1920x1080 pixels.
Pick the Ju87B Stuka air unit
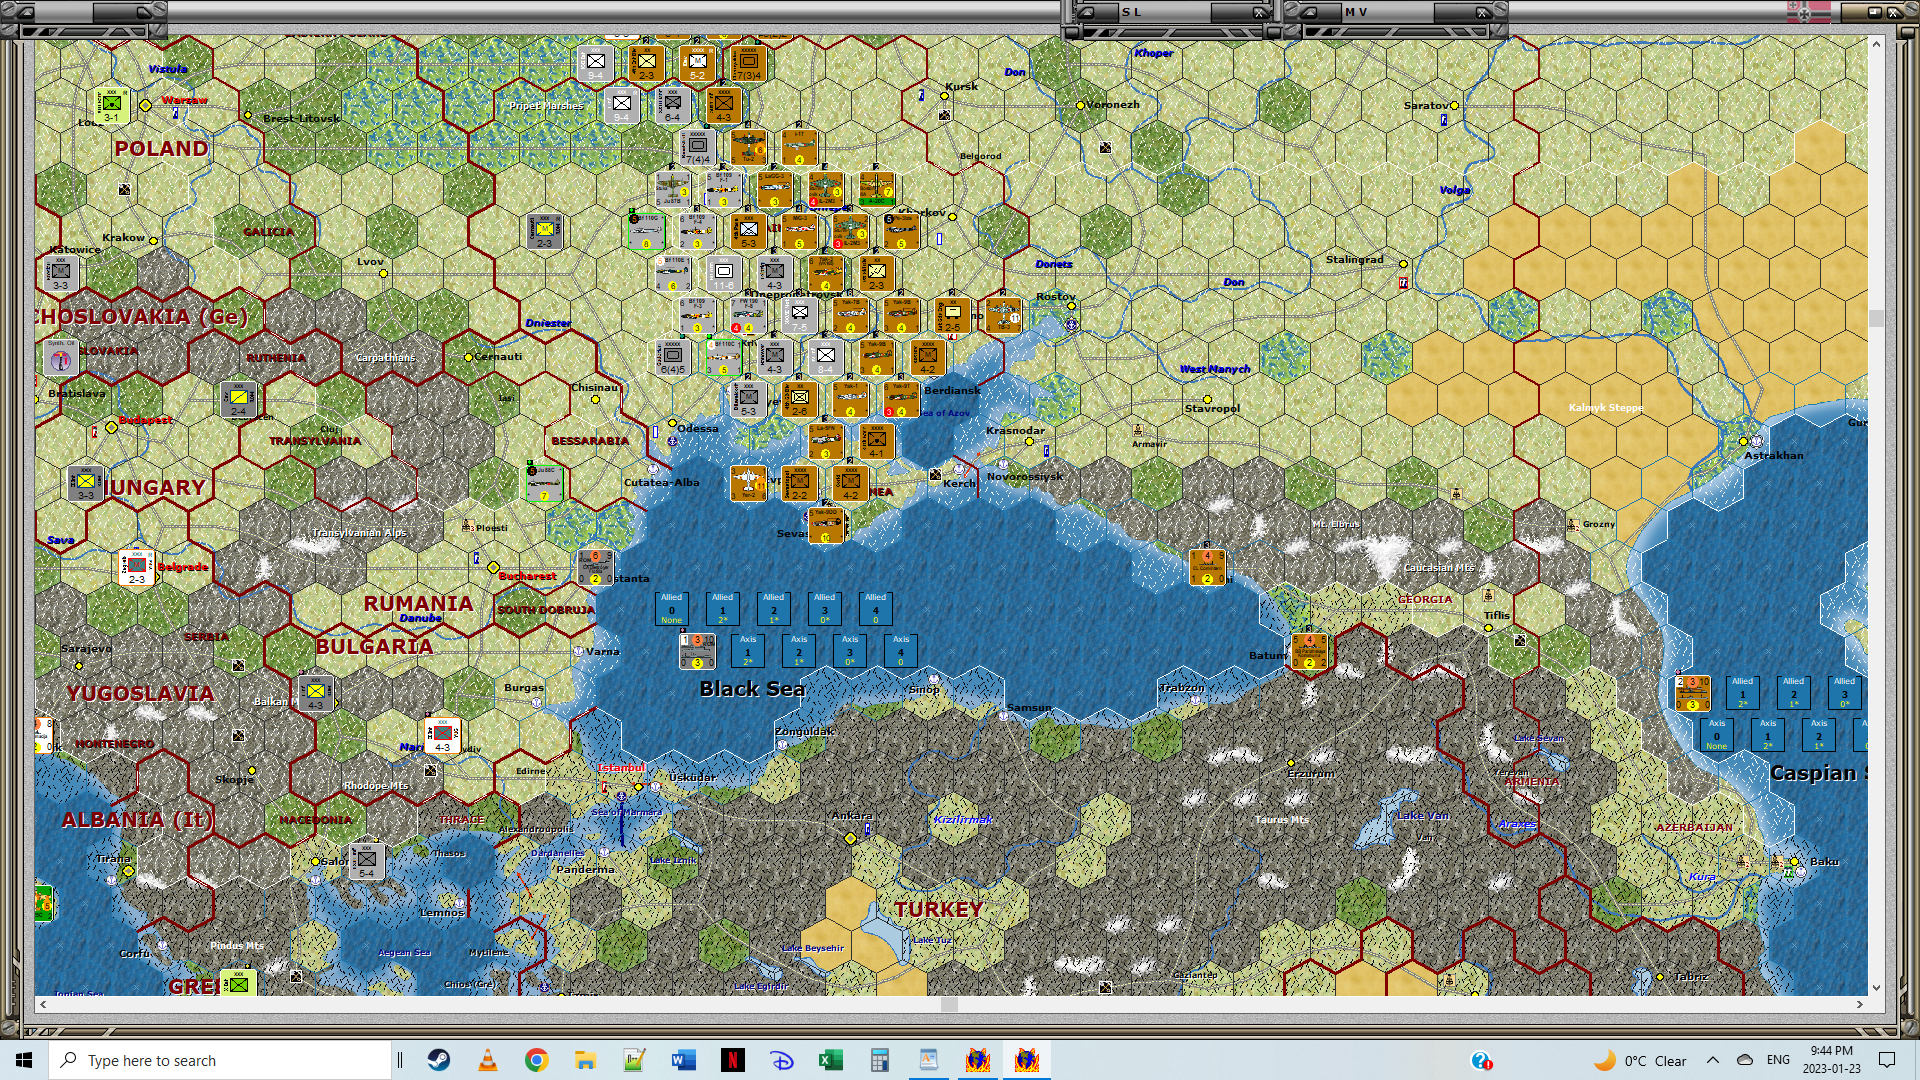click(673, 190)
